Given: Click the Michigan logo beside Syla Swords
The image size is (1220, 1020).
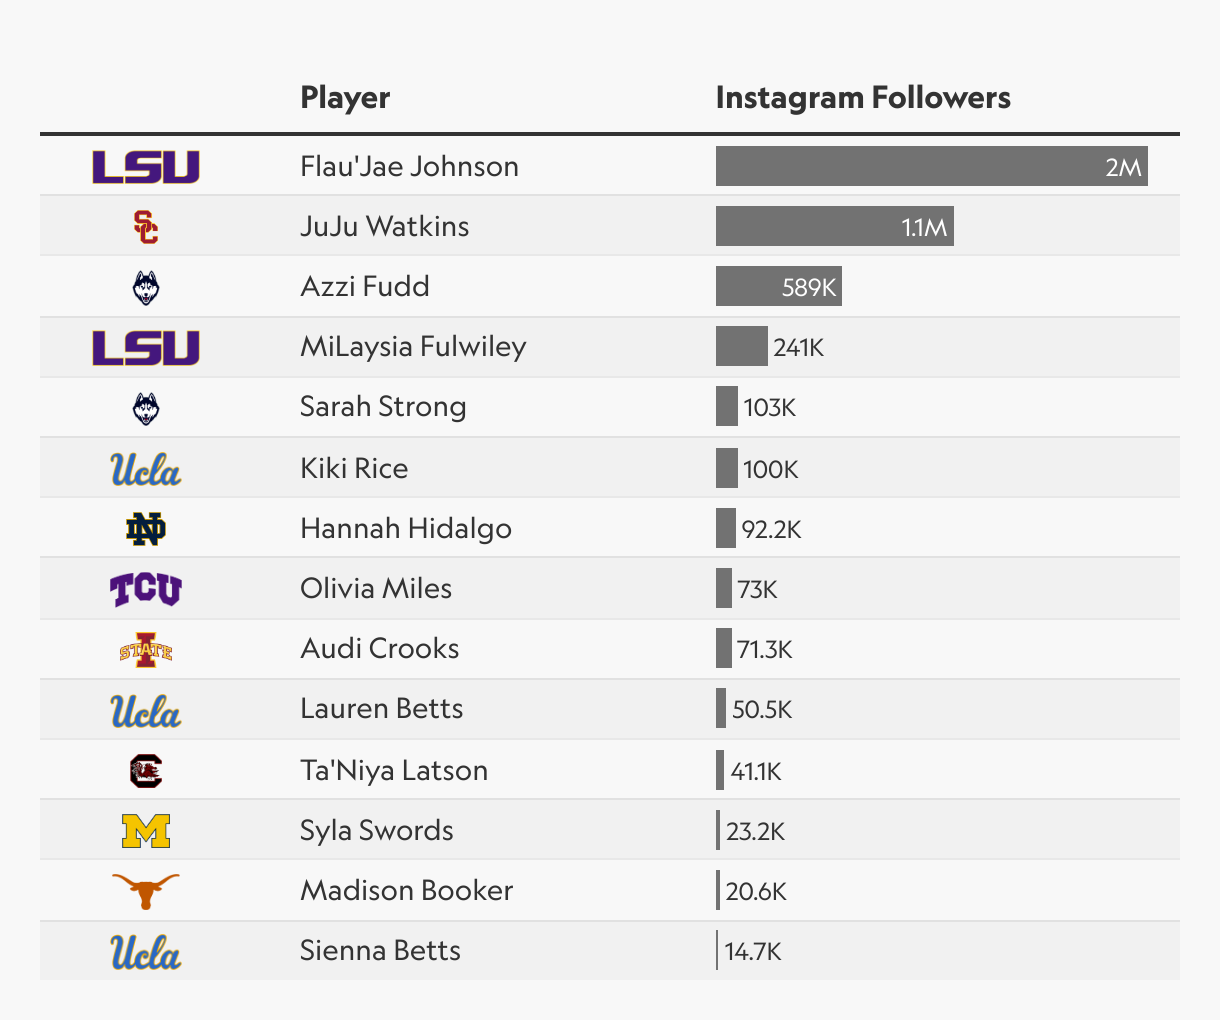Looking at the screenshot, I should pyautogui.click(x=146, y=831).
